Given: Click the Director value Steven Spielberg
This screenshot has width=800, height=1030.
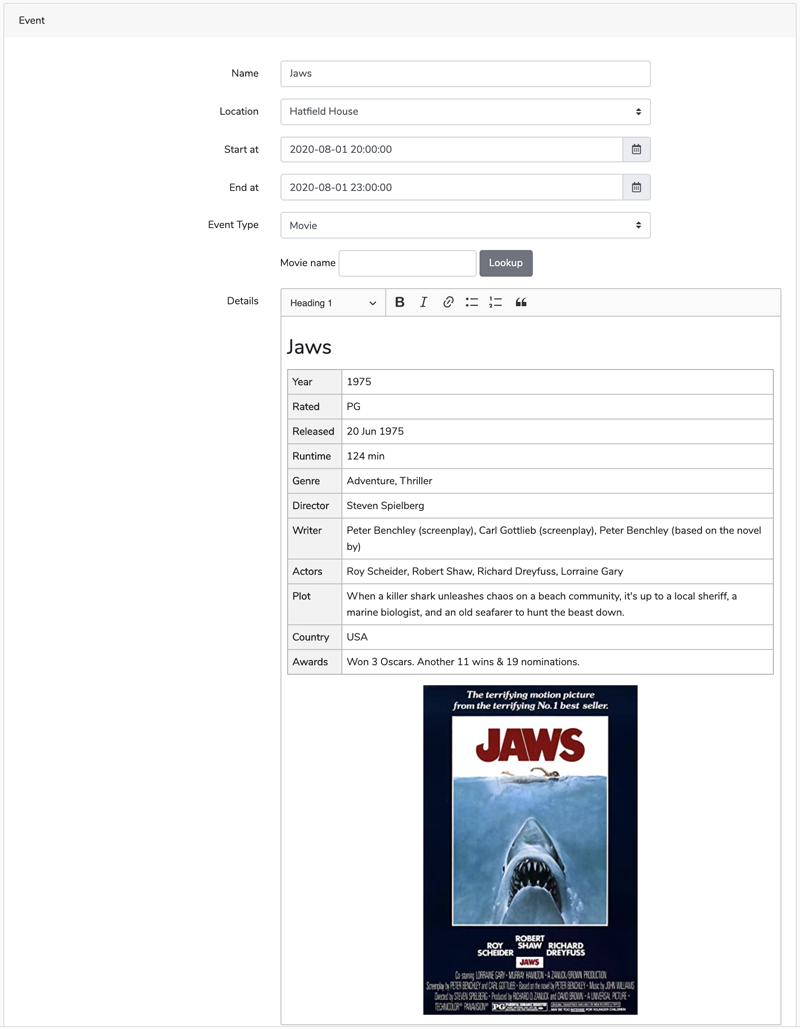Looking at the screenshot, I should click(x=386, y=506).
